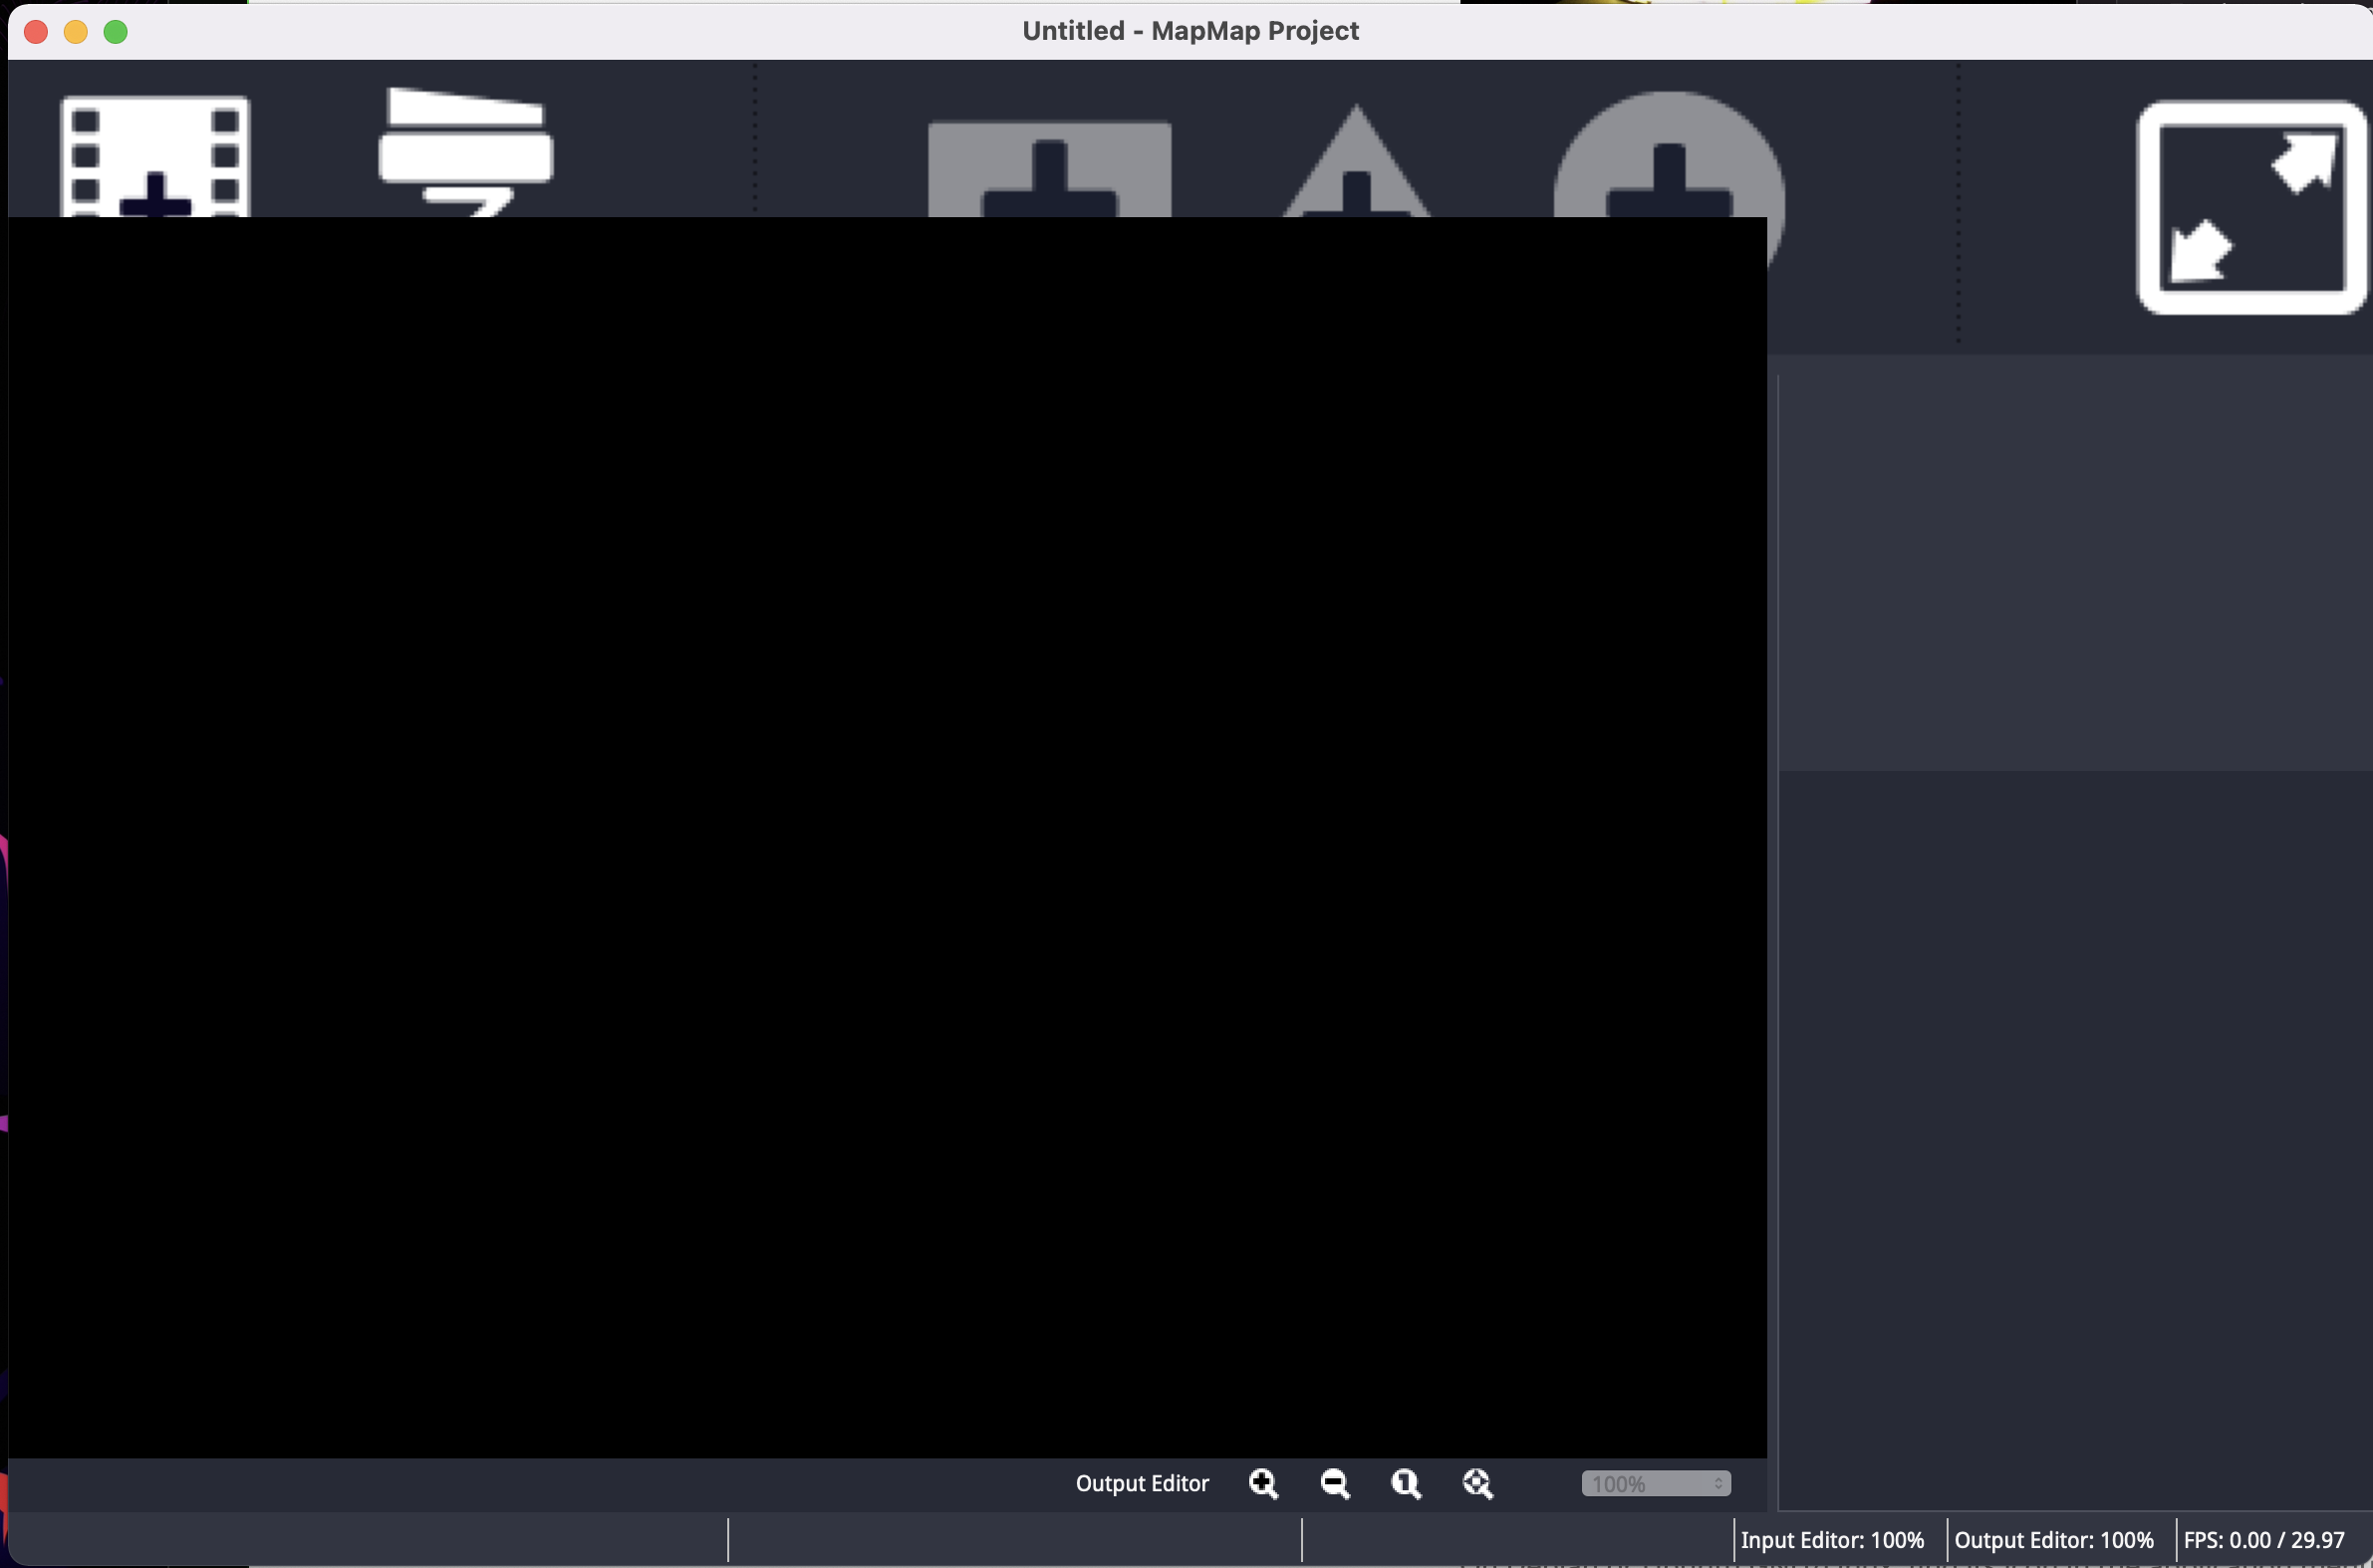2373x1568 pixels.
Task: Click the Untitled MapMap Project title bar
Action: pyautogui.click(x=1190, y=30)
